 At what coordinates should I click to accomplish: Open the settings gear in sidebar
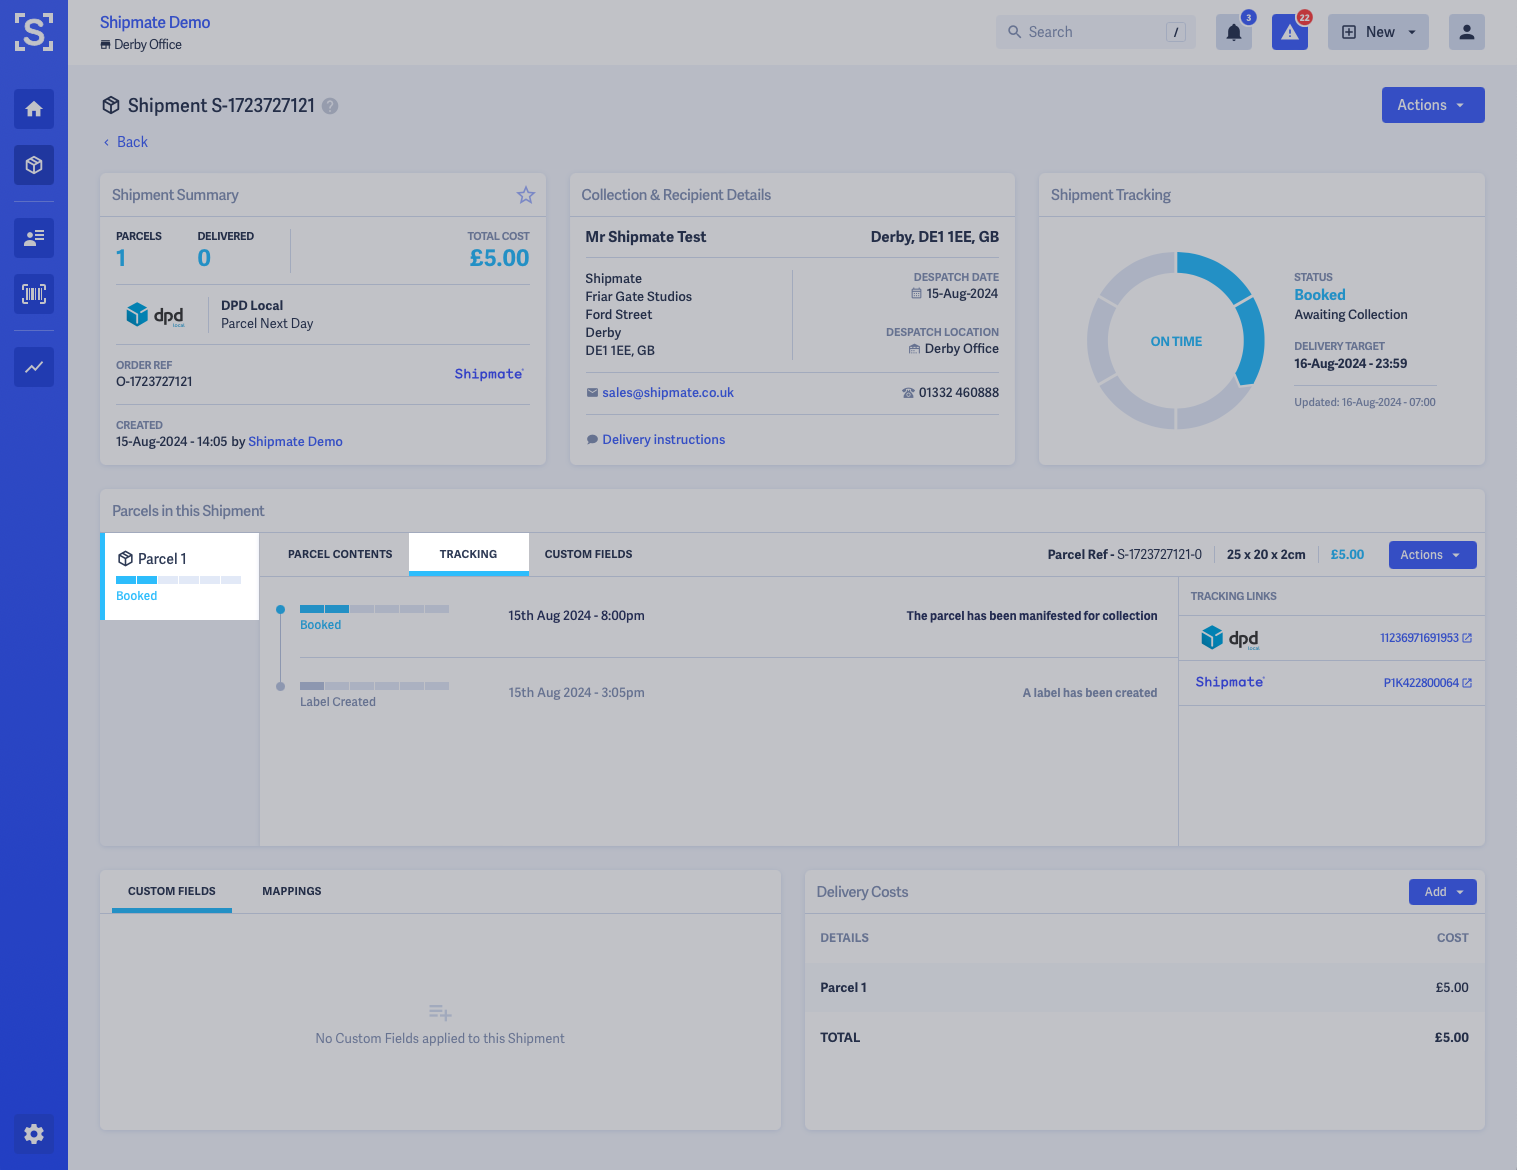click(34, 1134)
